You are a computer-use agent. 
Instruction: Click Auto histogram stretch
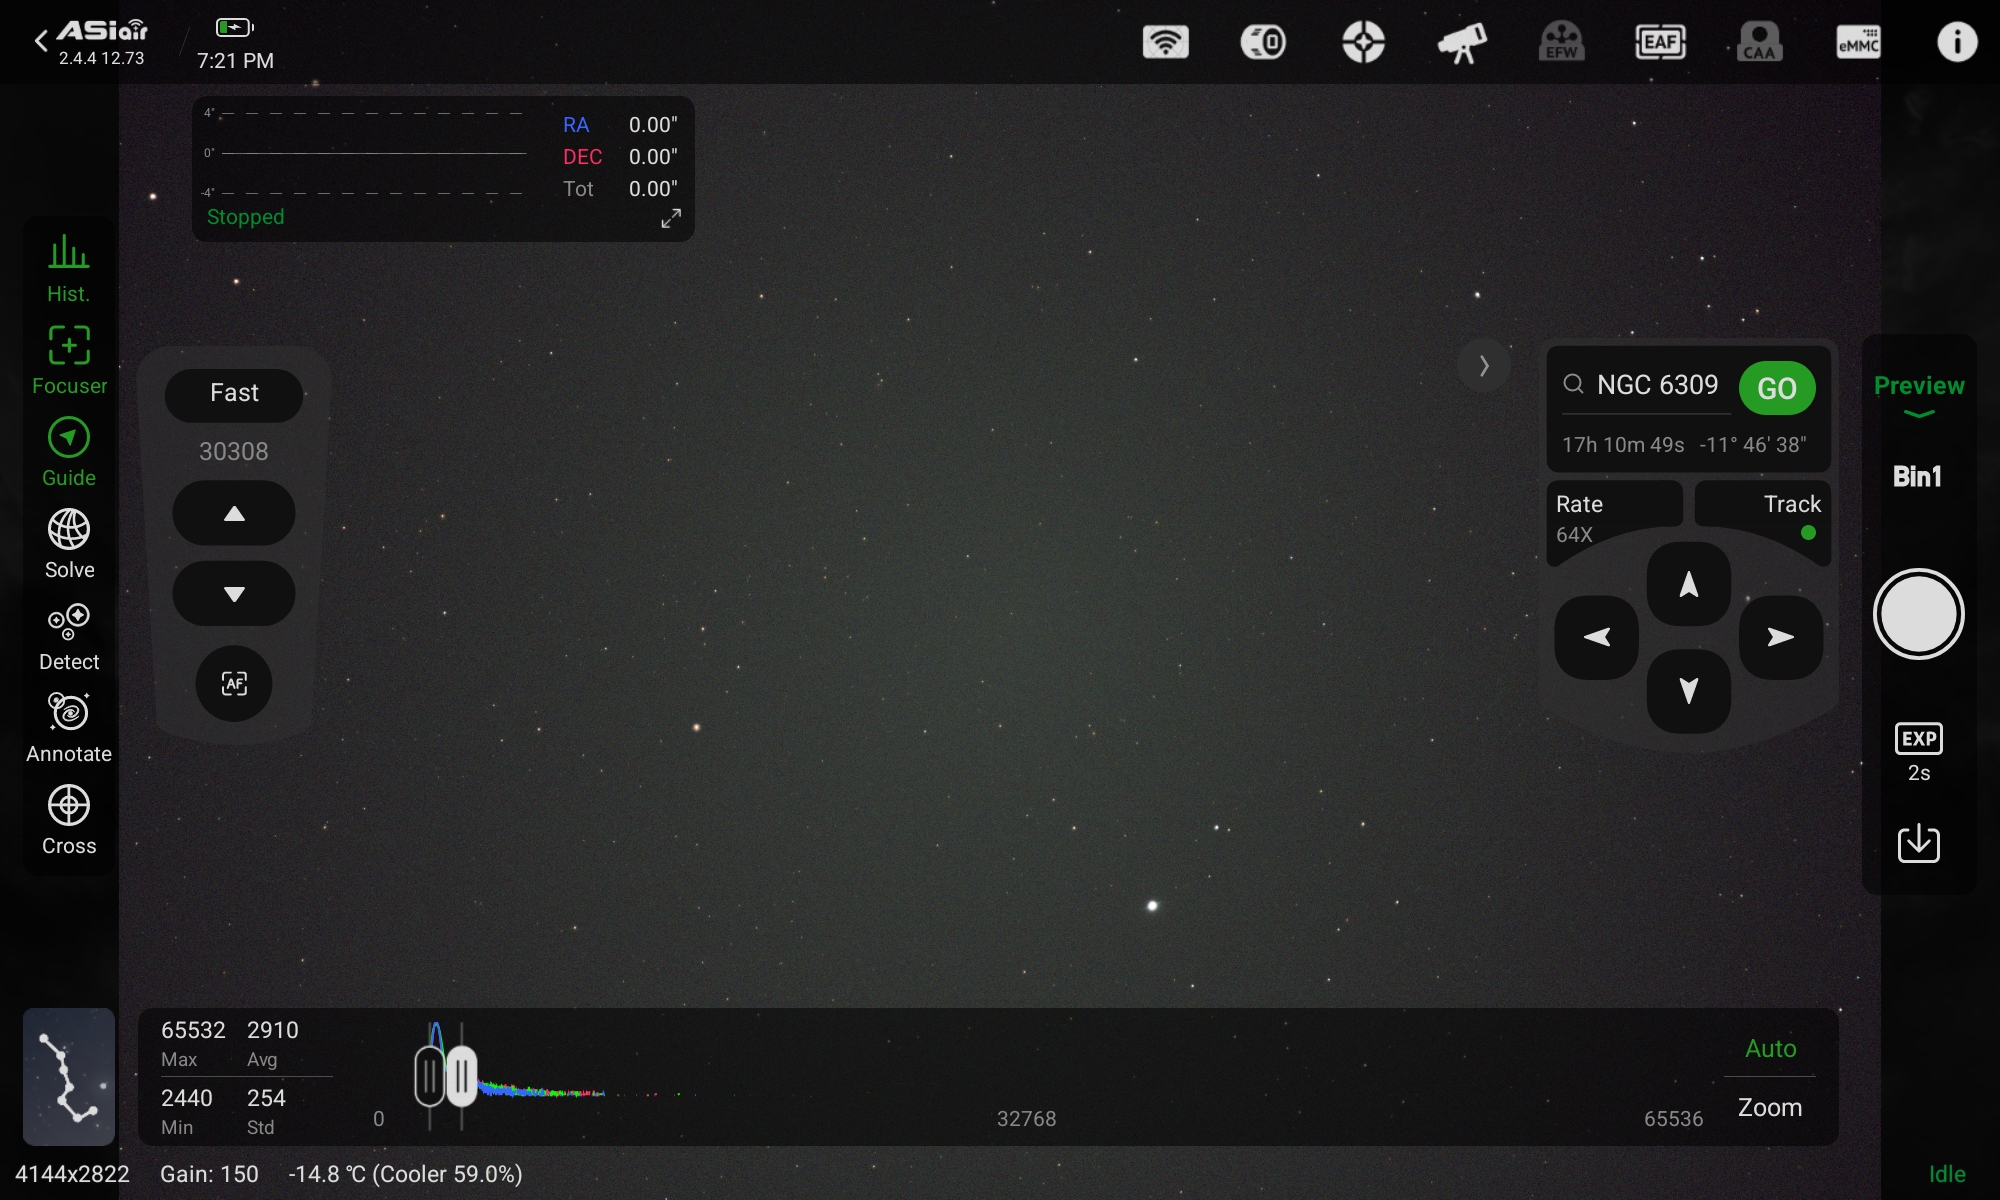pos(1770,1048)
